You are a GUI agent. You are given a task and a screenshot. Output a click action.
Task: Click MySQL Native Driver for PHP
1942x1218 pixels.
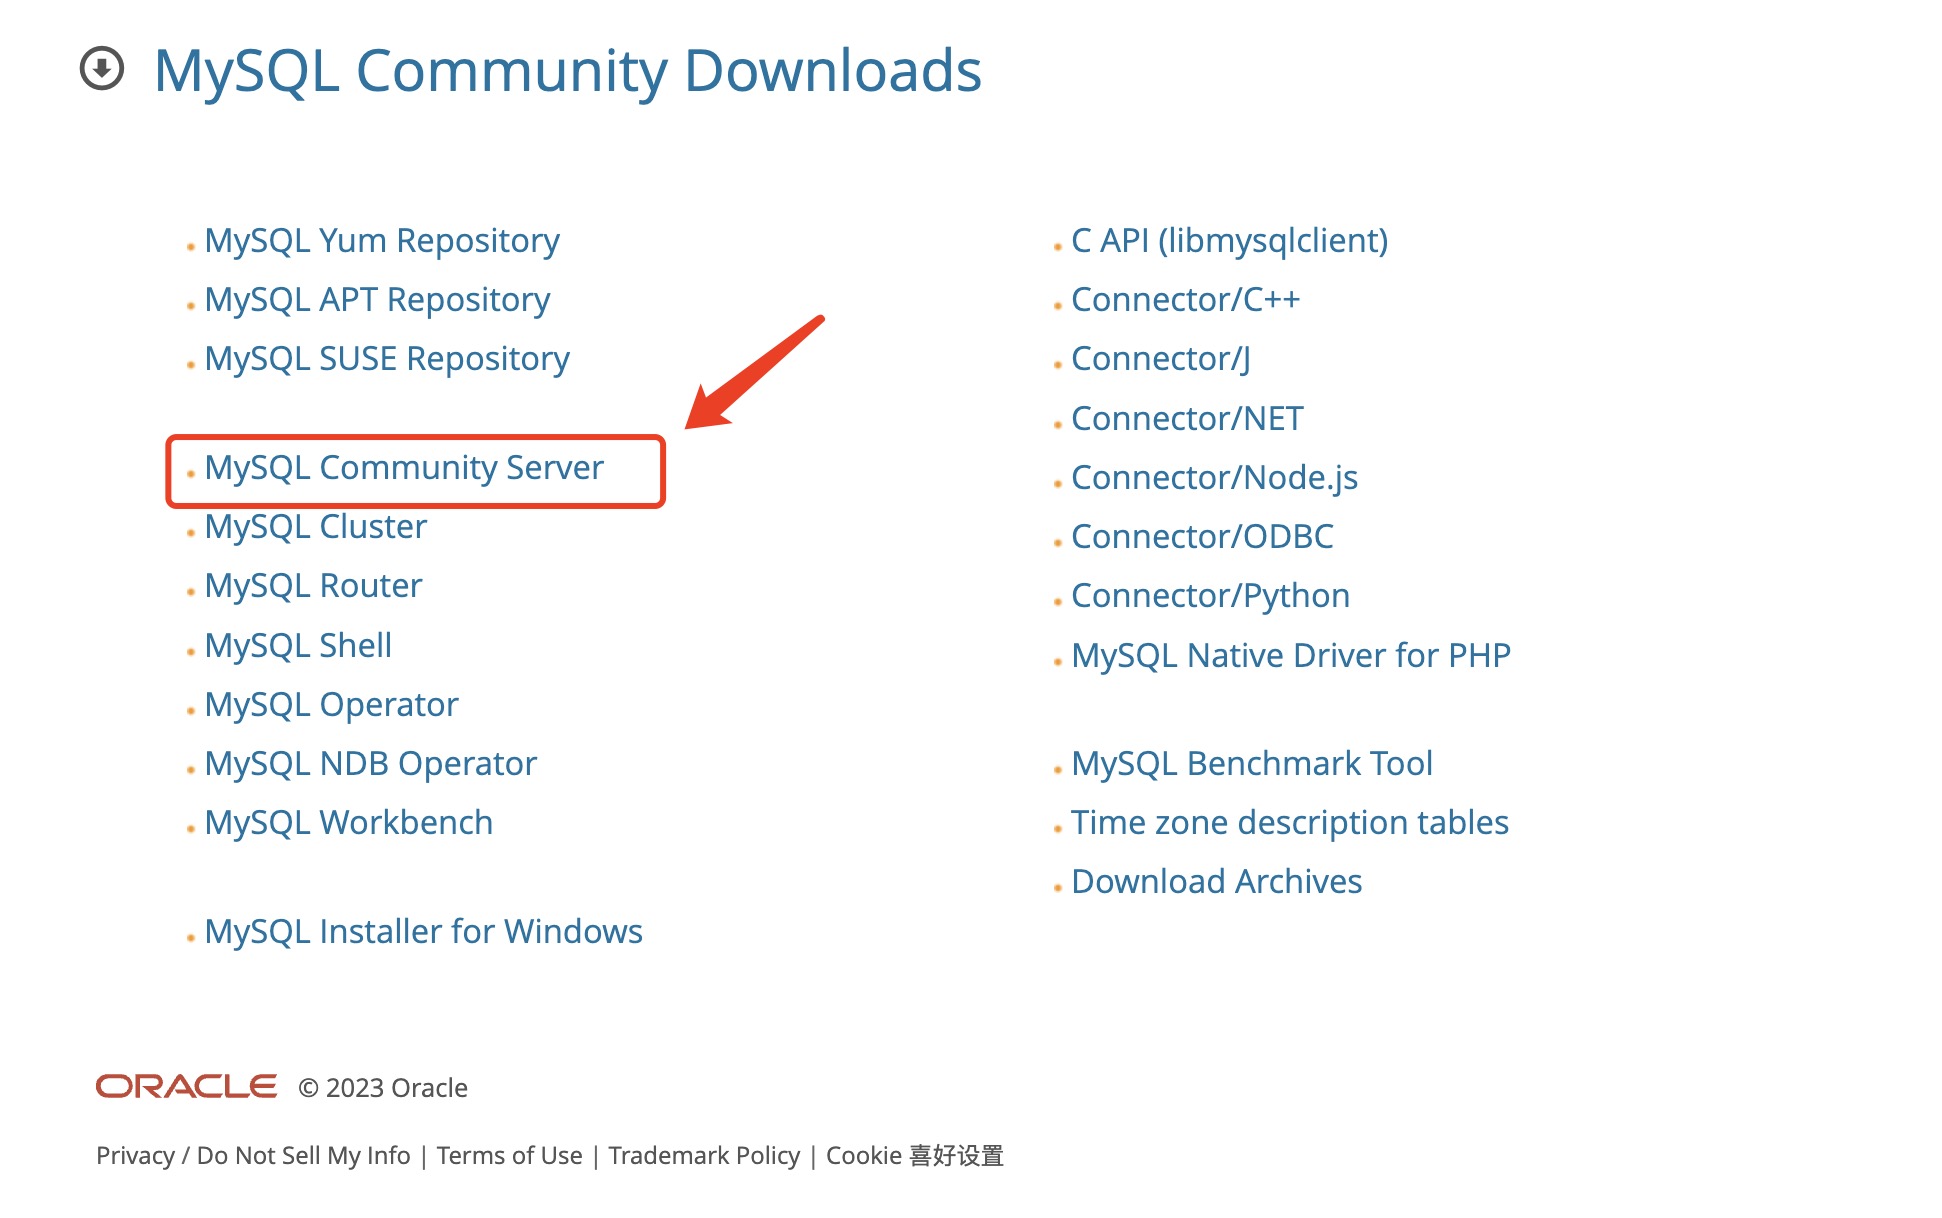pos(1290,656)
